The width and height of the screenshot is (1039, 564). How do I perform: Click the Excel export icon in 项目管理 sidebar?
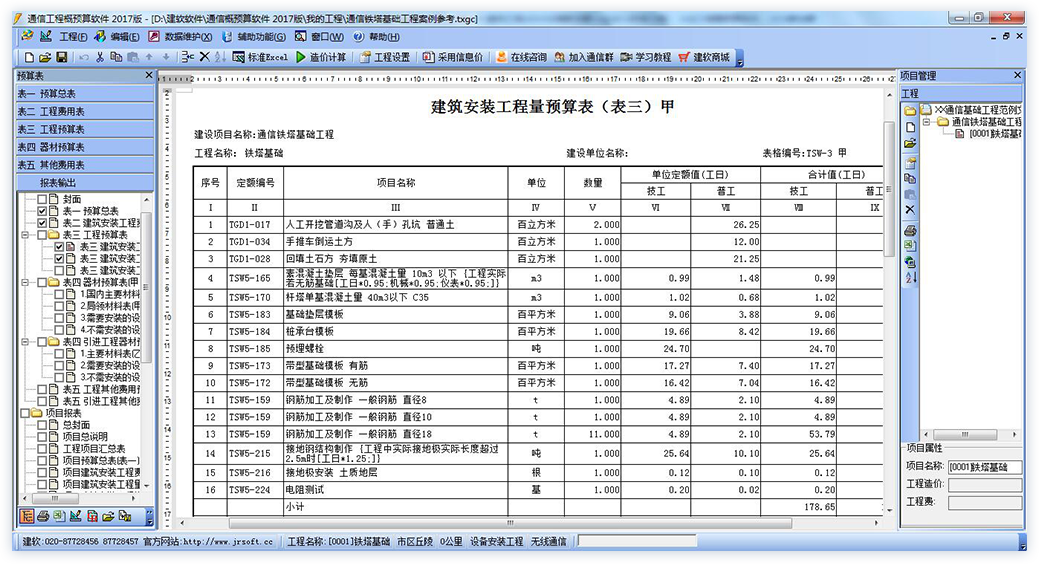(910, 246)
